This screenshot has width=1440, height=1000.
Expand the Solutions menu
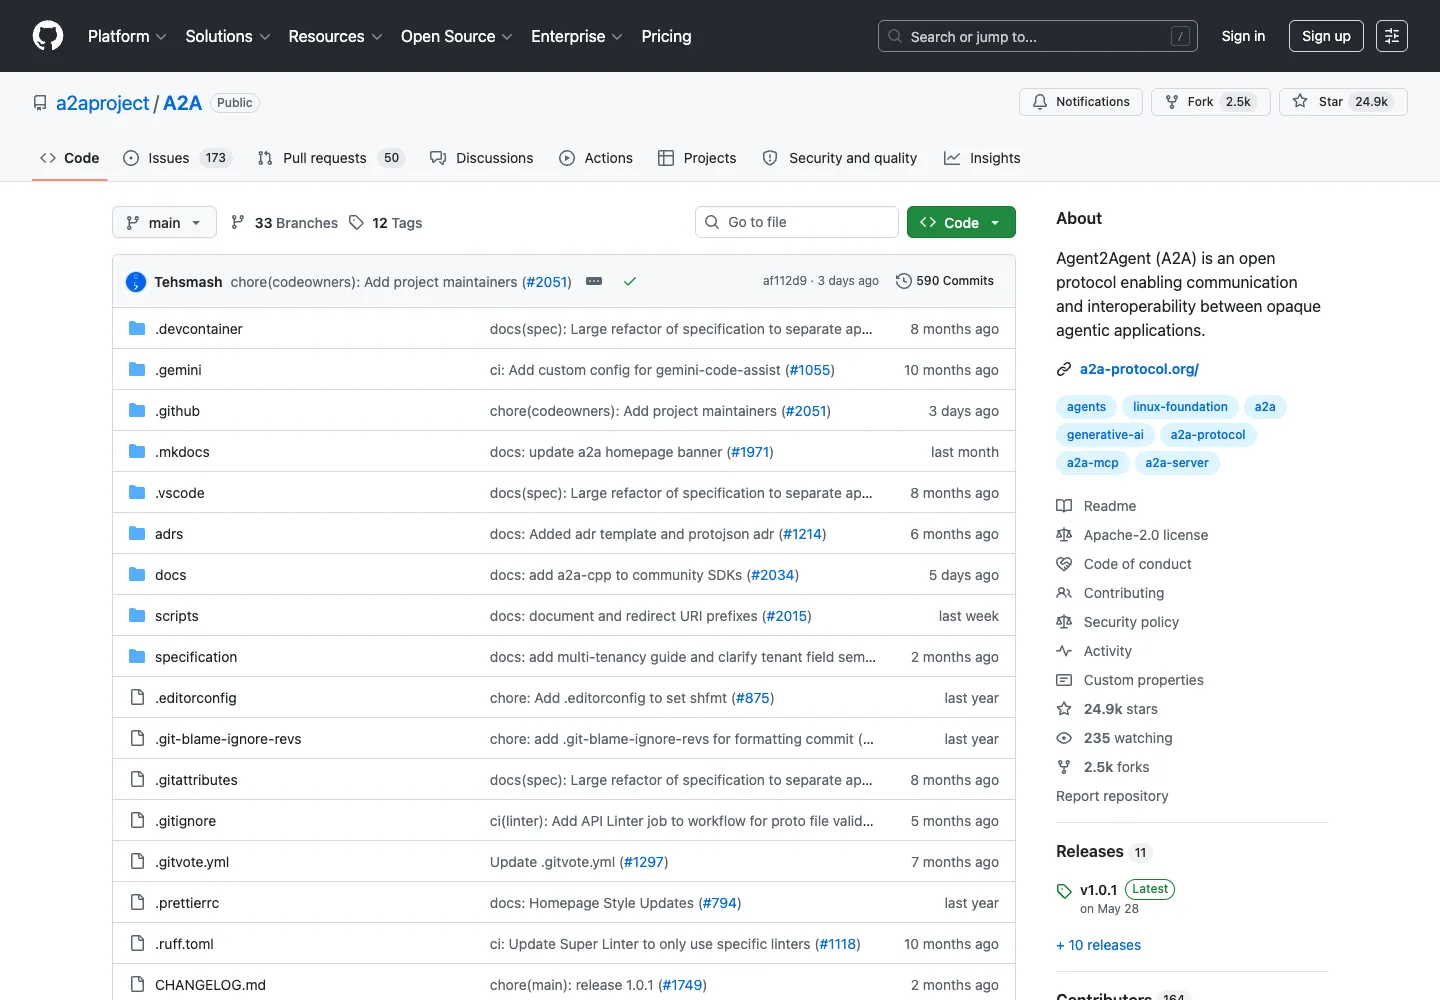[228, 36]
